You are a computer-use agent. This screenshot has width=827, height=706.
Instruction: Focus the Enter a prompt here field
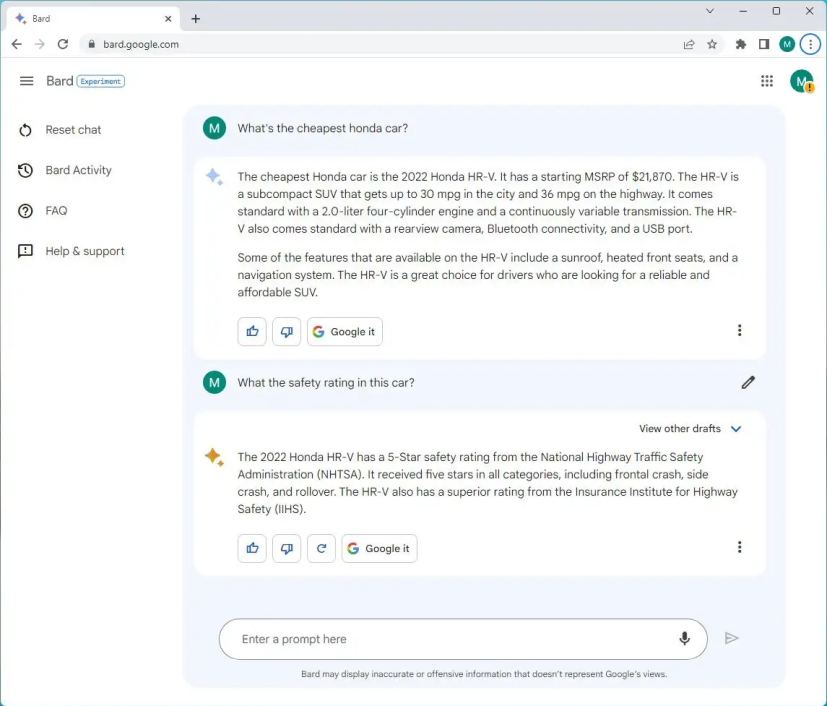[x=463, y=639]
